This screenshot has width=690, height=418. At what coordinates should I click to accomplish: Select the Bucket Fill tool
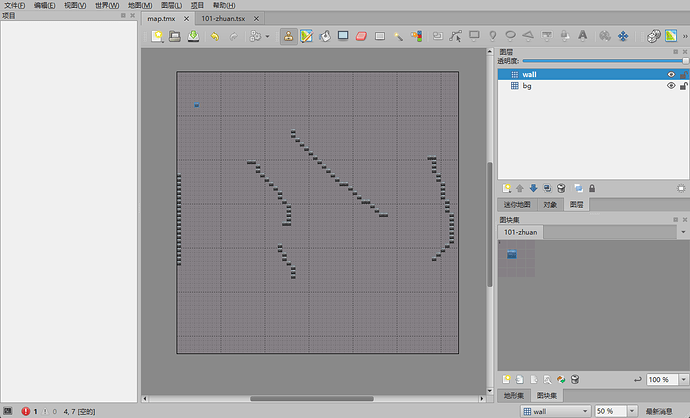325,36
